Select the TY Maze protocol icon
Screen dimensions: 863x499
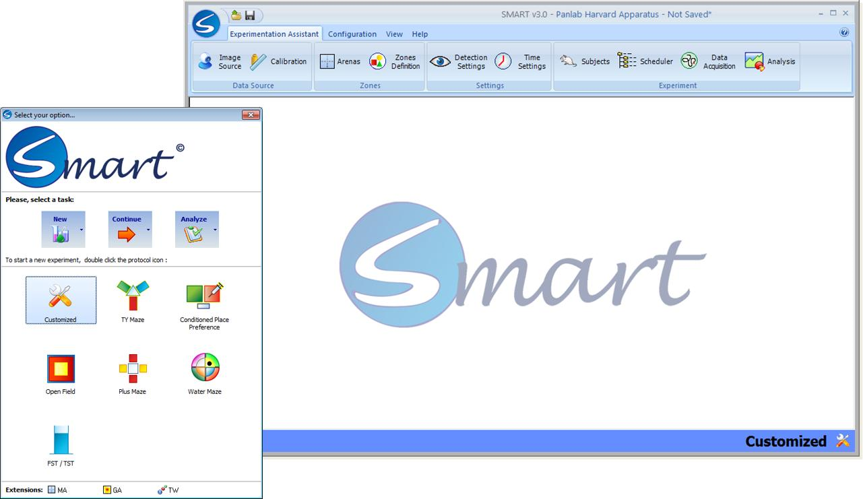coord(133,300)
